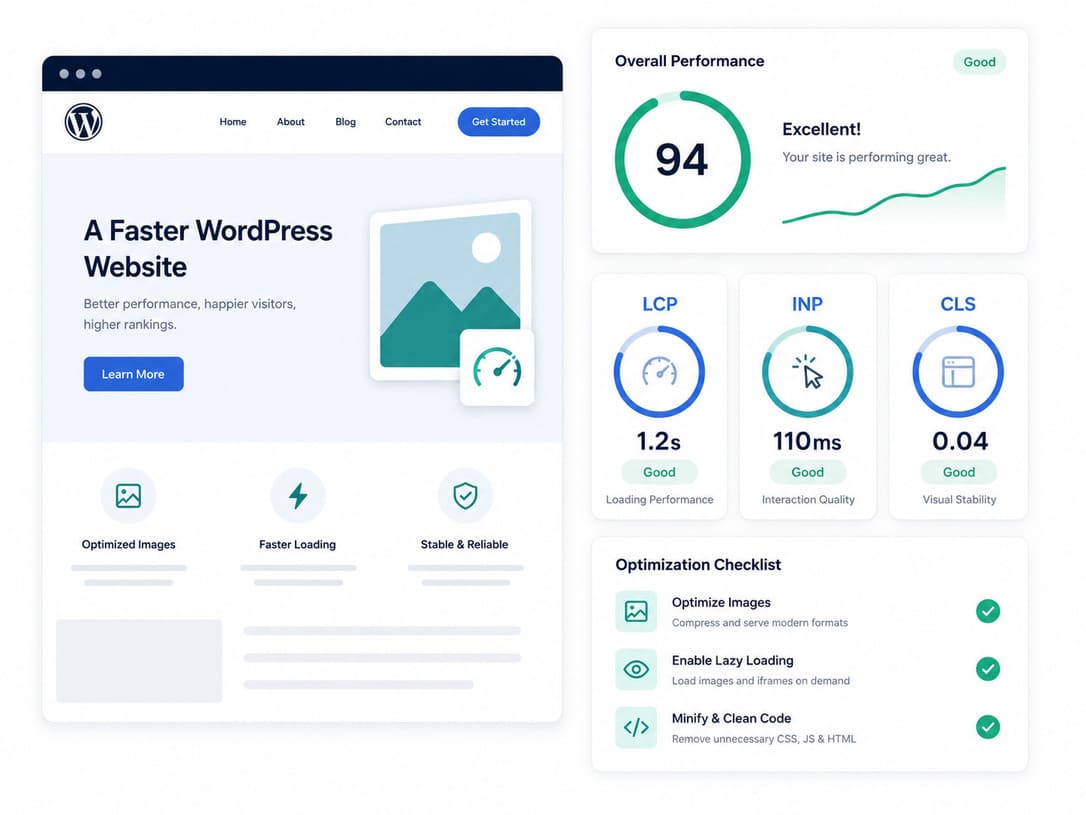This screenshot has width=1086, height=815.
Task: Open the Home nav link
Action: click(233, 122)
